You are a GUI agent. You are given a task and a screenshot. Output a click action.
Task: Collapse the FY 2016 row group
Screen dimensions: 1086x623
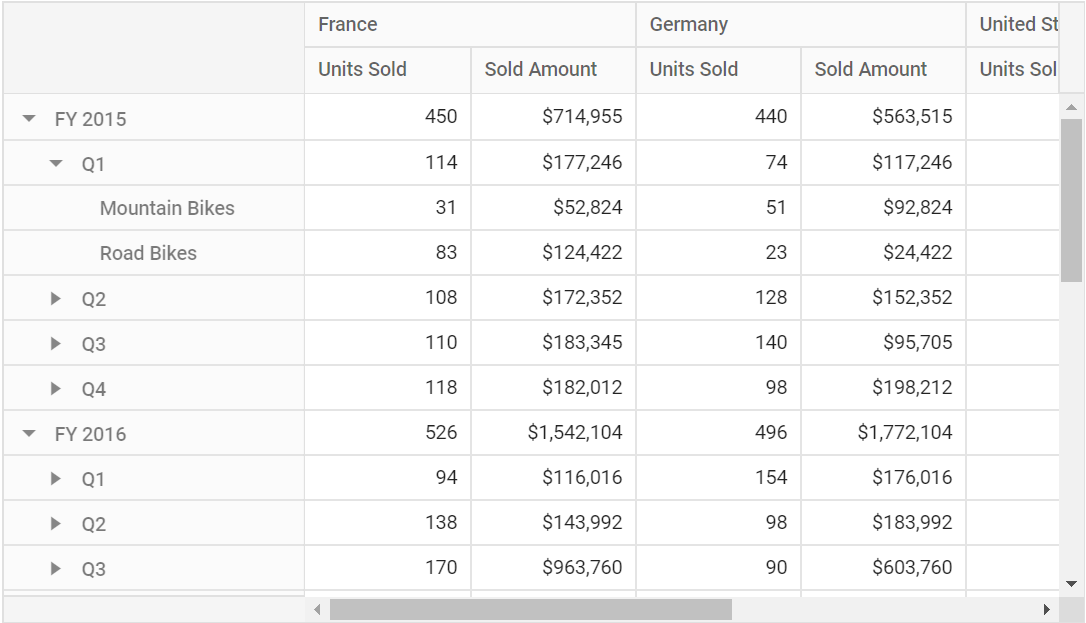coord(29,433)
